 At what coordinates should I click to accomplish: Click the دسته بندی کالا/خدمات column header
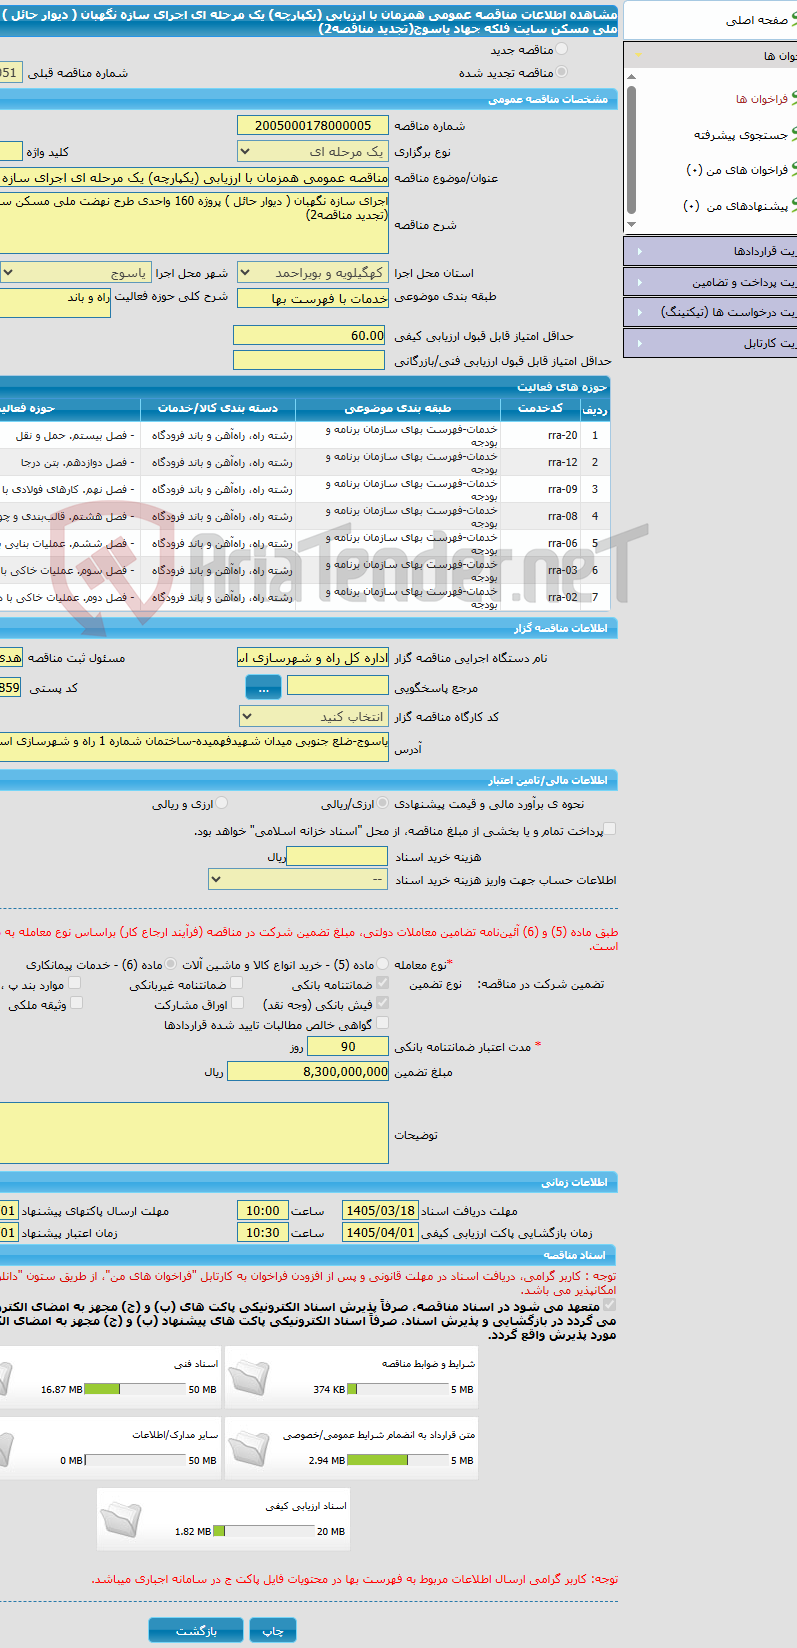tap(218, 408)
